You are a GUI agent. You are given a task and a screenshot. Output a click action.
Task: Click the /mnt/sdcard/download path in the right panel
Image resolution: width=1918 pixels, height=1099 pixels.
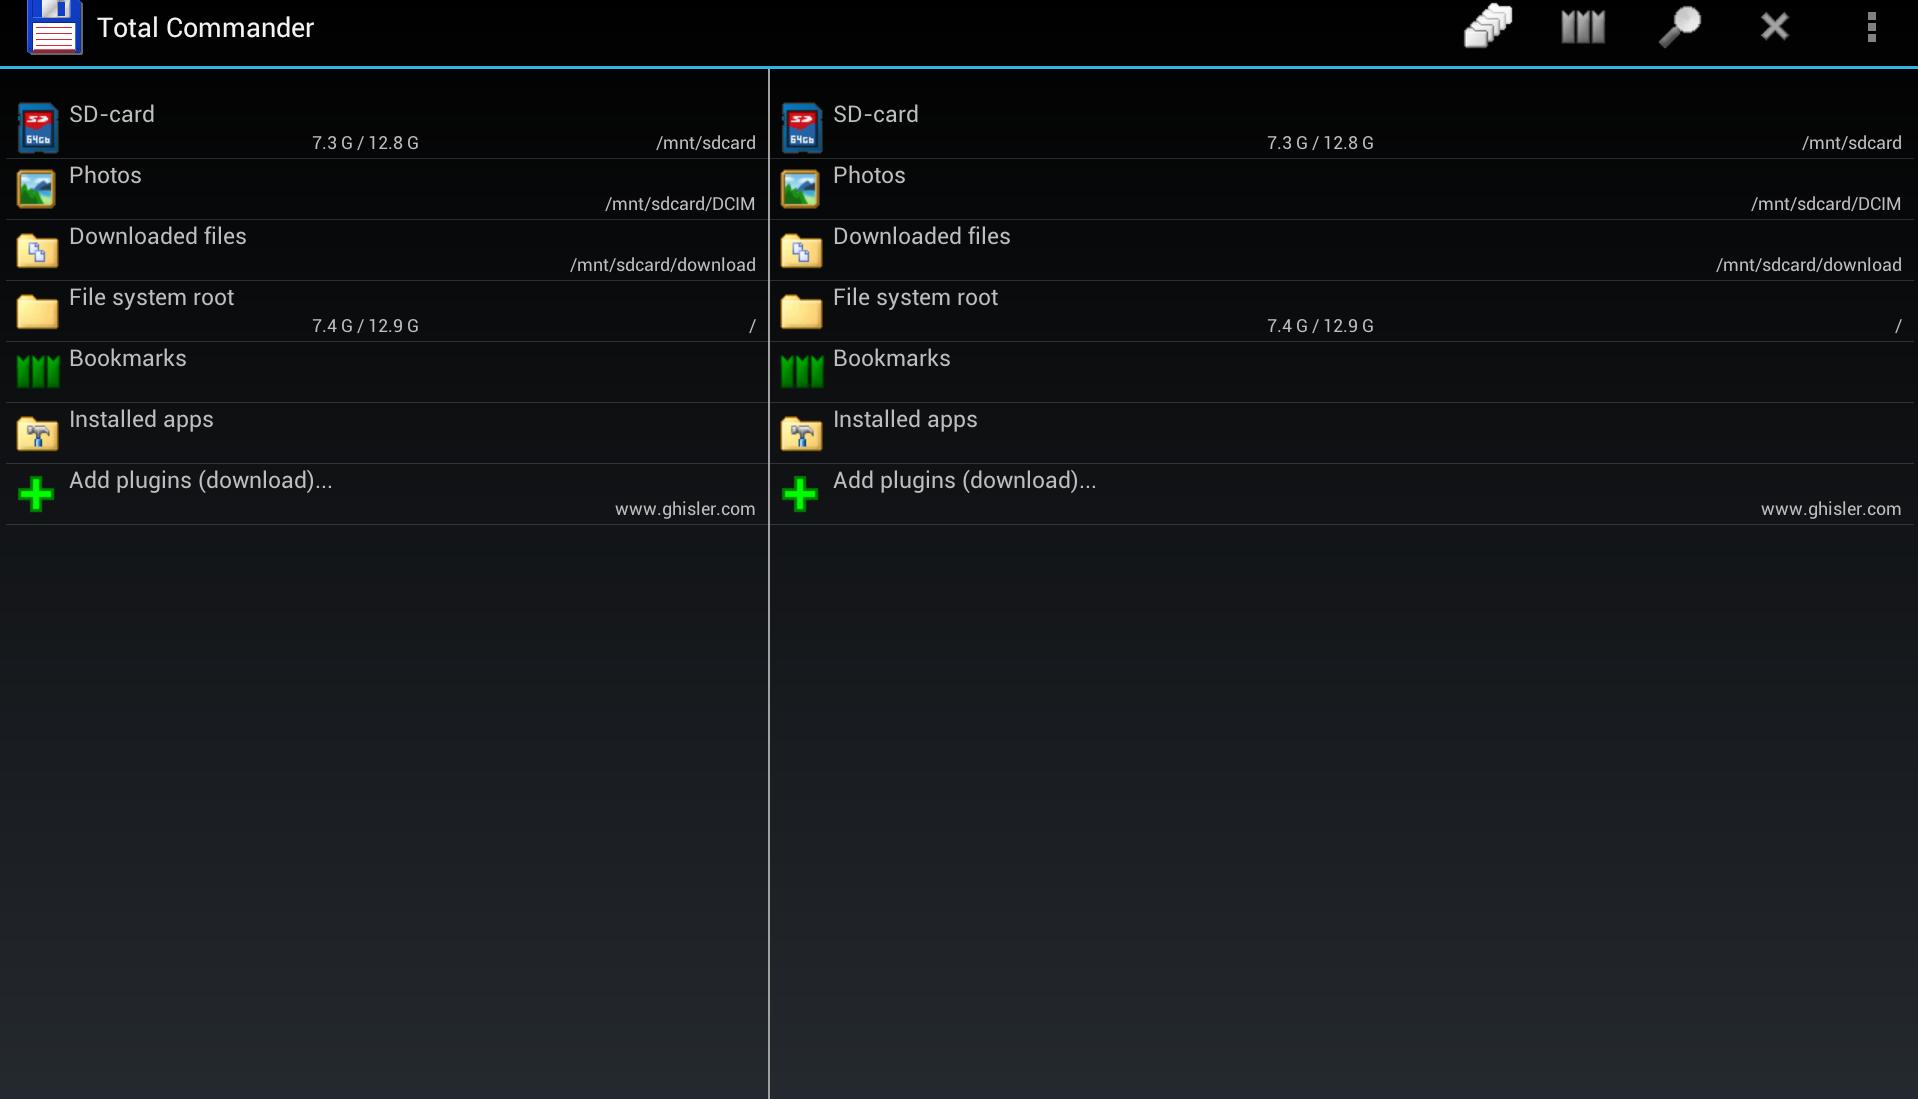tap(1809, 265)
